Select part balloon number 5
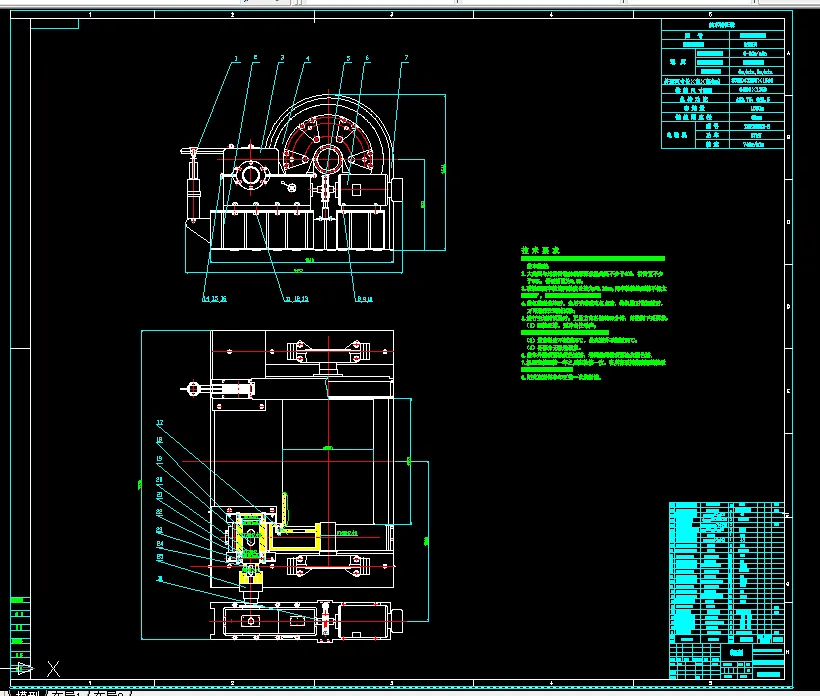The image size is (820, 696). point(348,59)
